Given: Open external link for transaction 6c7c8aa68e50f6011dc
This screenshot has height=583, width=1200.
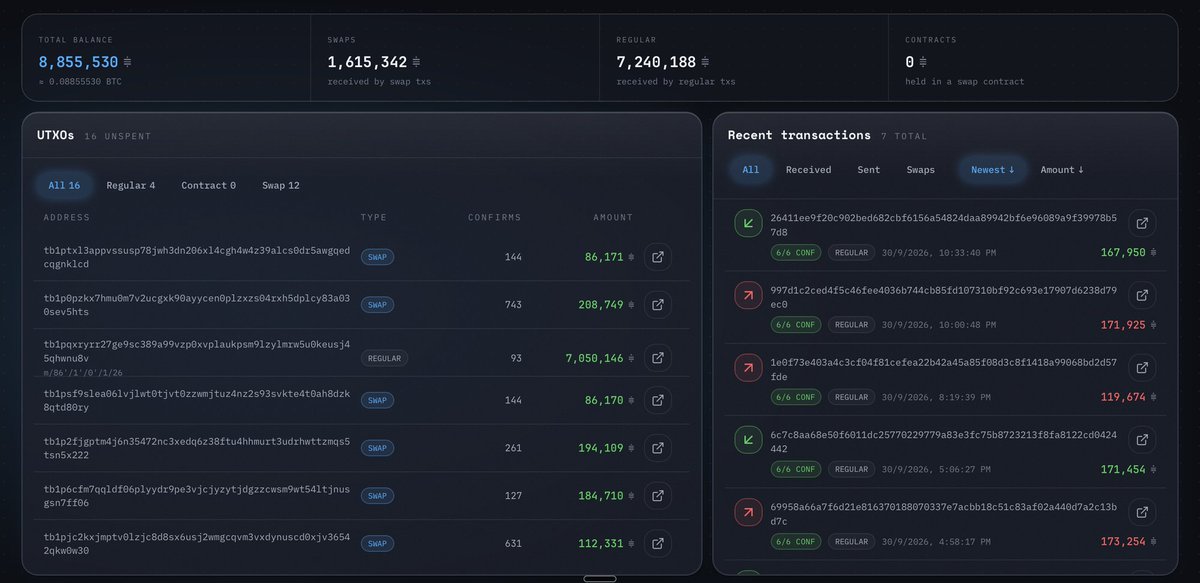Looking at the screenshot, I should tap(1142, 440).
